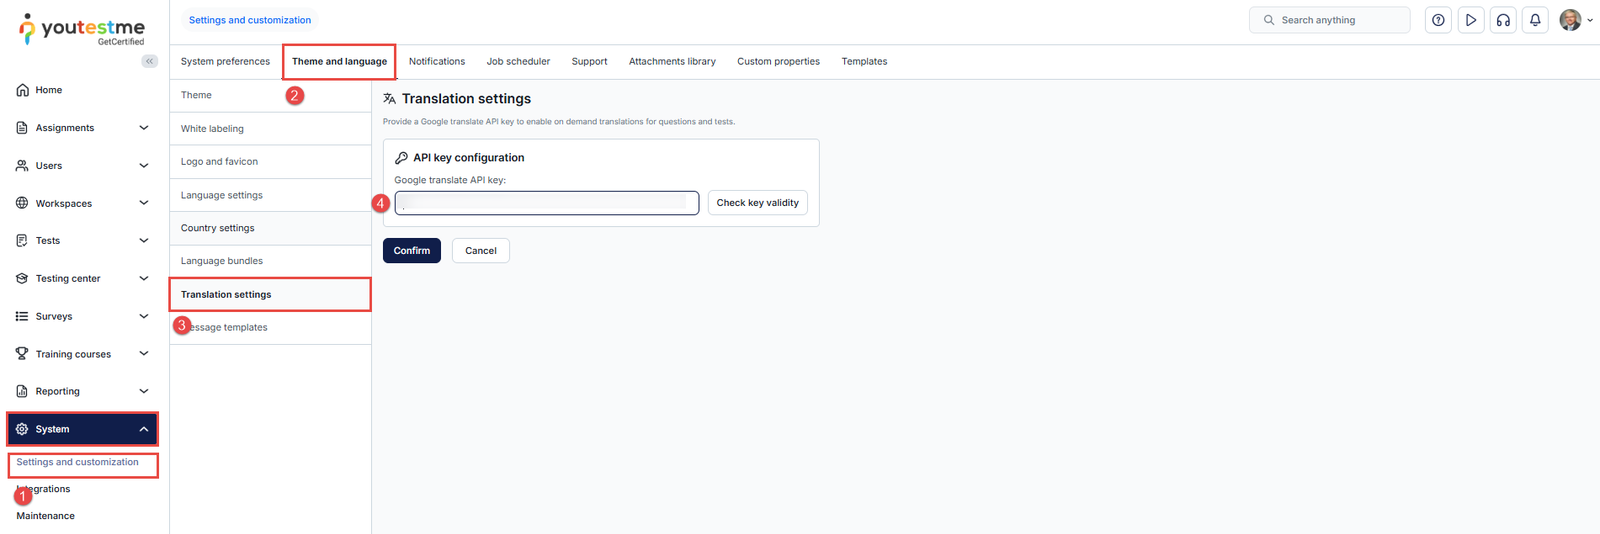Expand the Reporting menu chevron
The width and height of the screenshot is (1600, 534).
coord(143,391)
